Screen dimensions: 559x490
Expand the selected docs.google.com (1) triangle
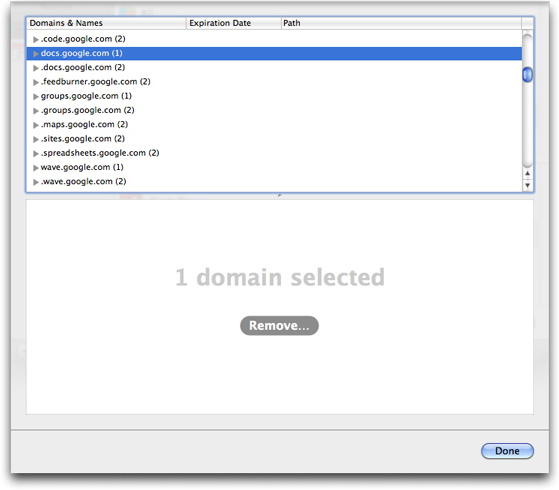click(36, 53)
